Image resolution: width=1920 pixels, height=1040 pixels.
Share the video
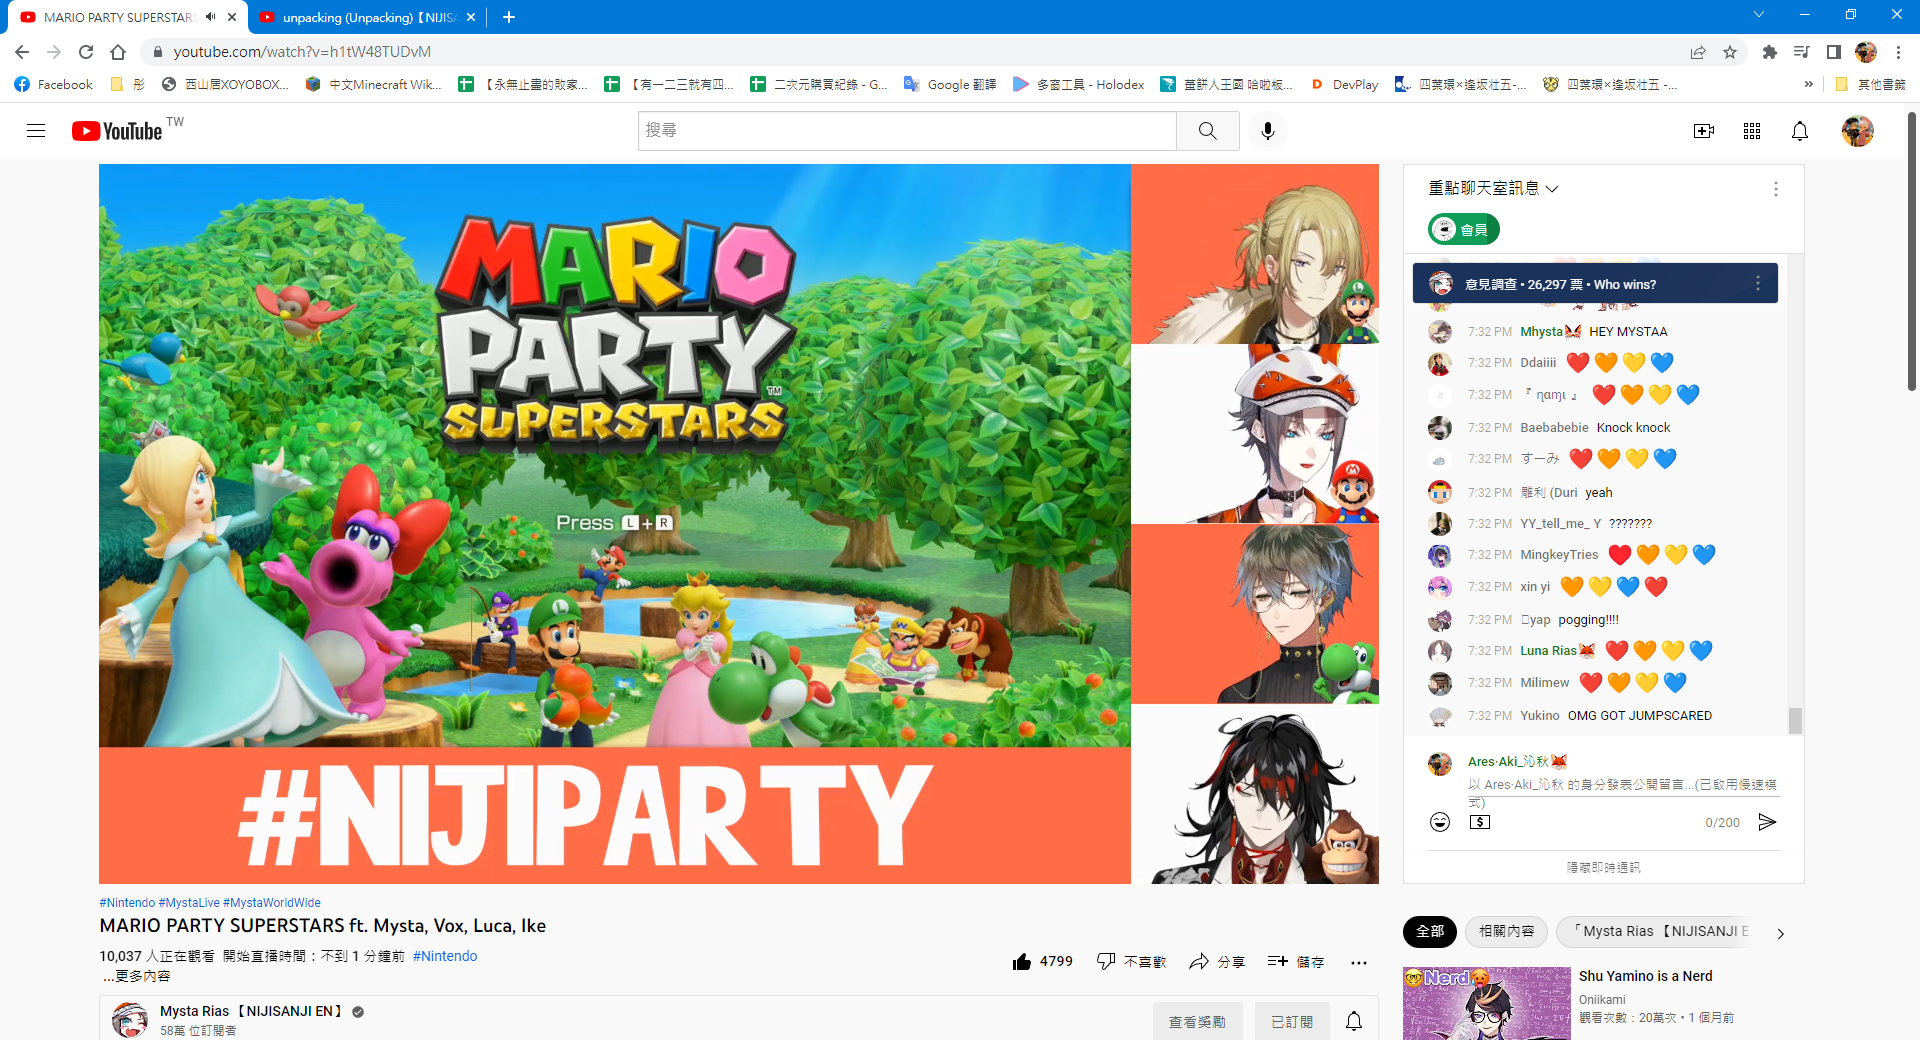[x=1217, y=961]
